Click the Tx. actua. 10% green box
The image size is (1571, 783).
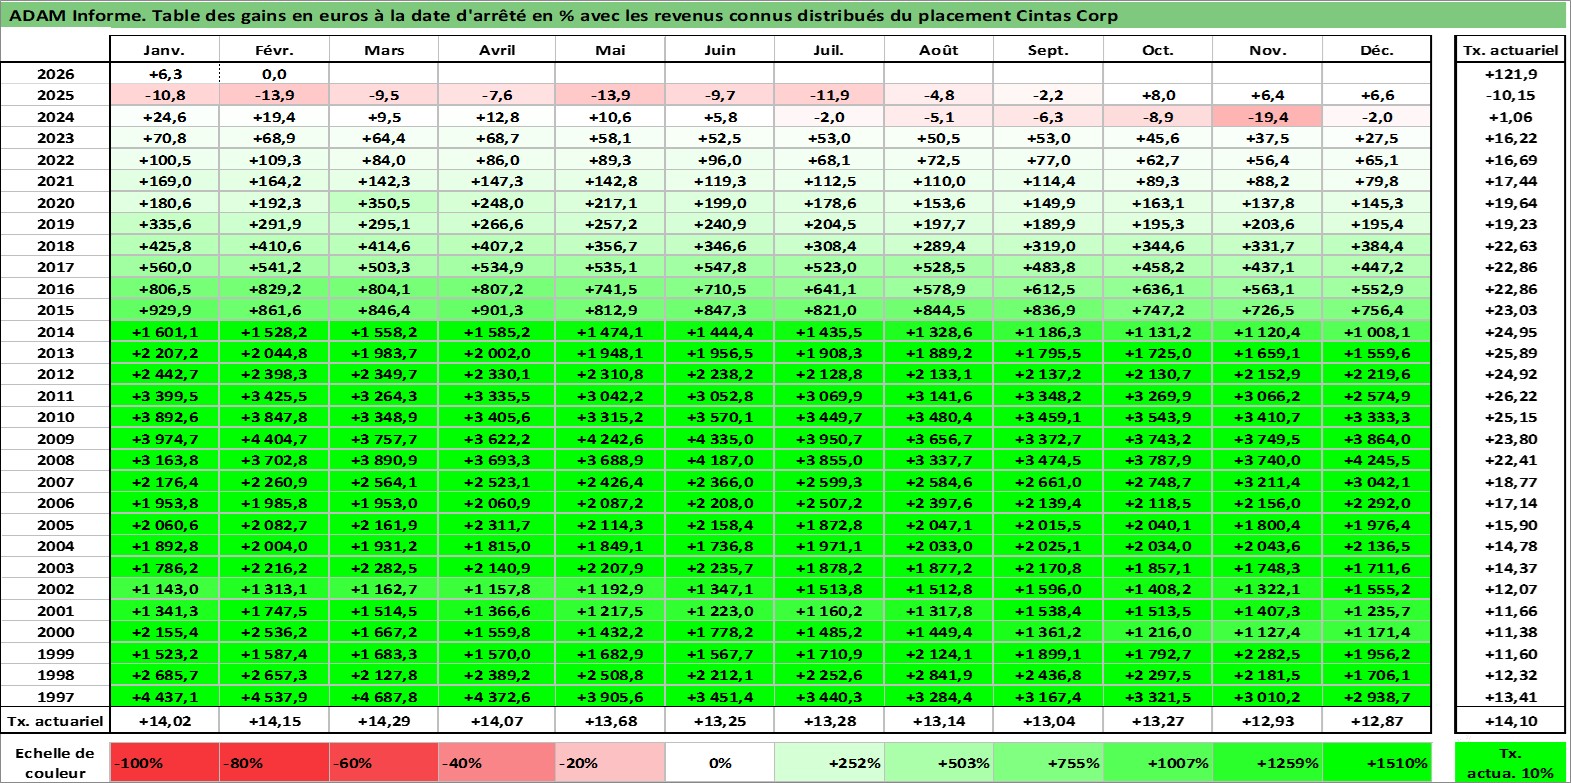point(1510,762)
